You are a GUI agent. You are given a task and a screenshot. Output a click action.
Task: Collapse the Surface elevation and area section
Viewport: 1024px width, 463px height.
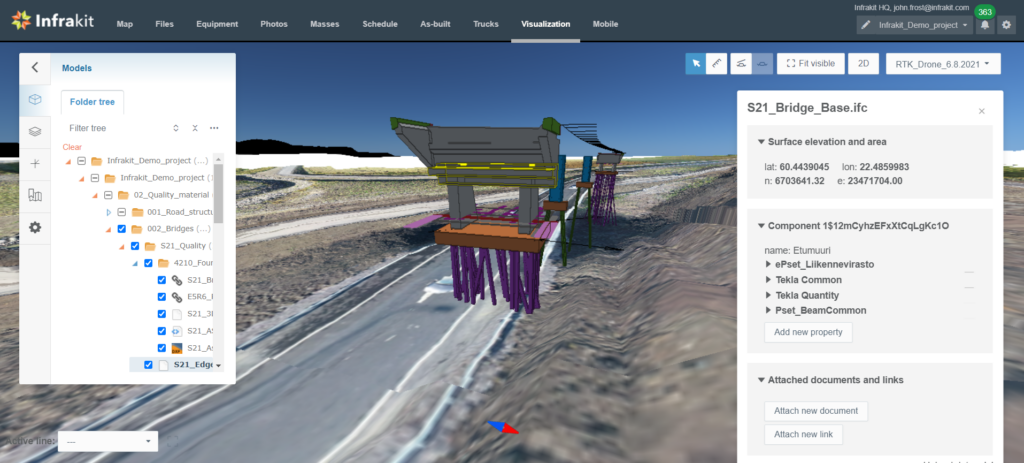tap(762, 142)
